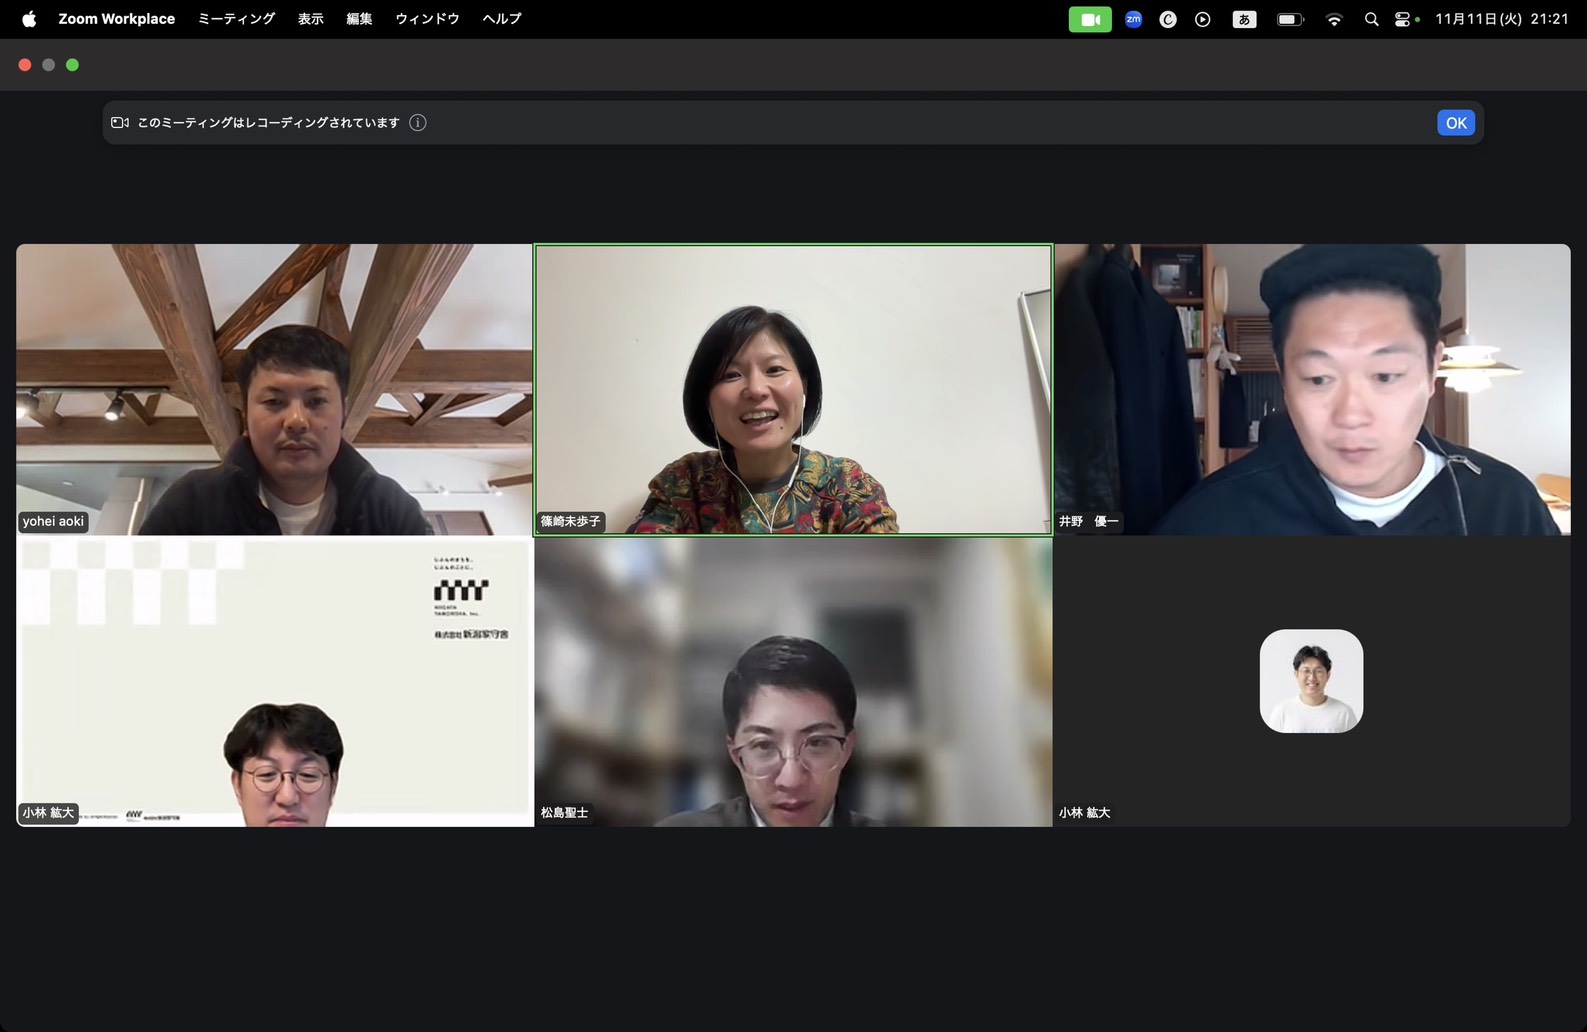This screenshot has height=1032, width=1587.
Task: Click the recording camera icon in banner
Action: tap(120, 123)
